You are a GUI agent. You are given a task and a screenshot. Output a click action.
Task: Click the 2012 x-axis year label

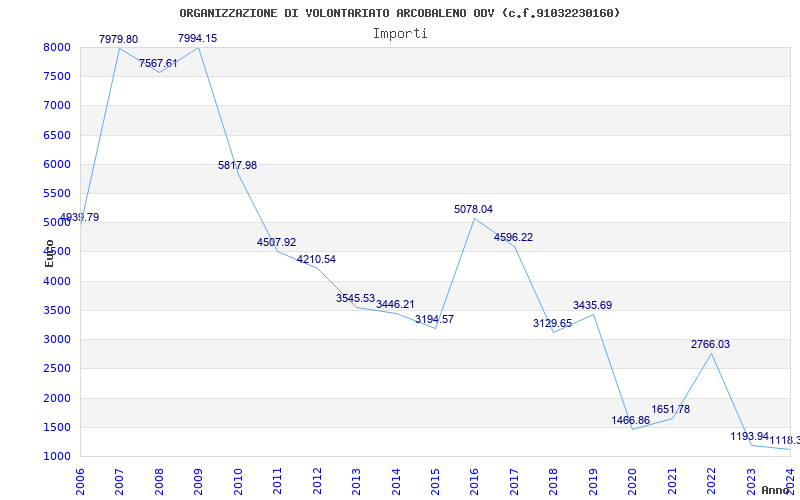tap(317, 481)
